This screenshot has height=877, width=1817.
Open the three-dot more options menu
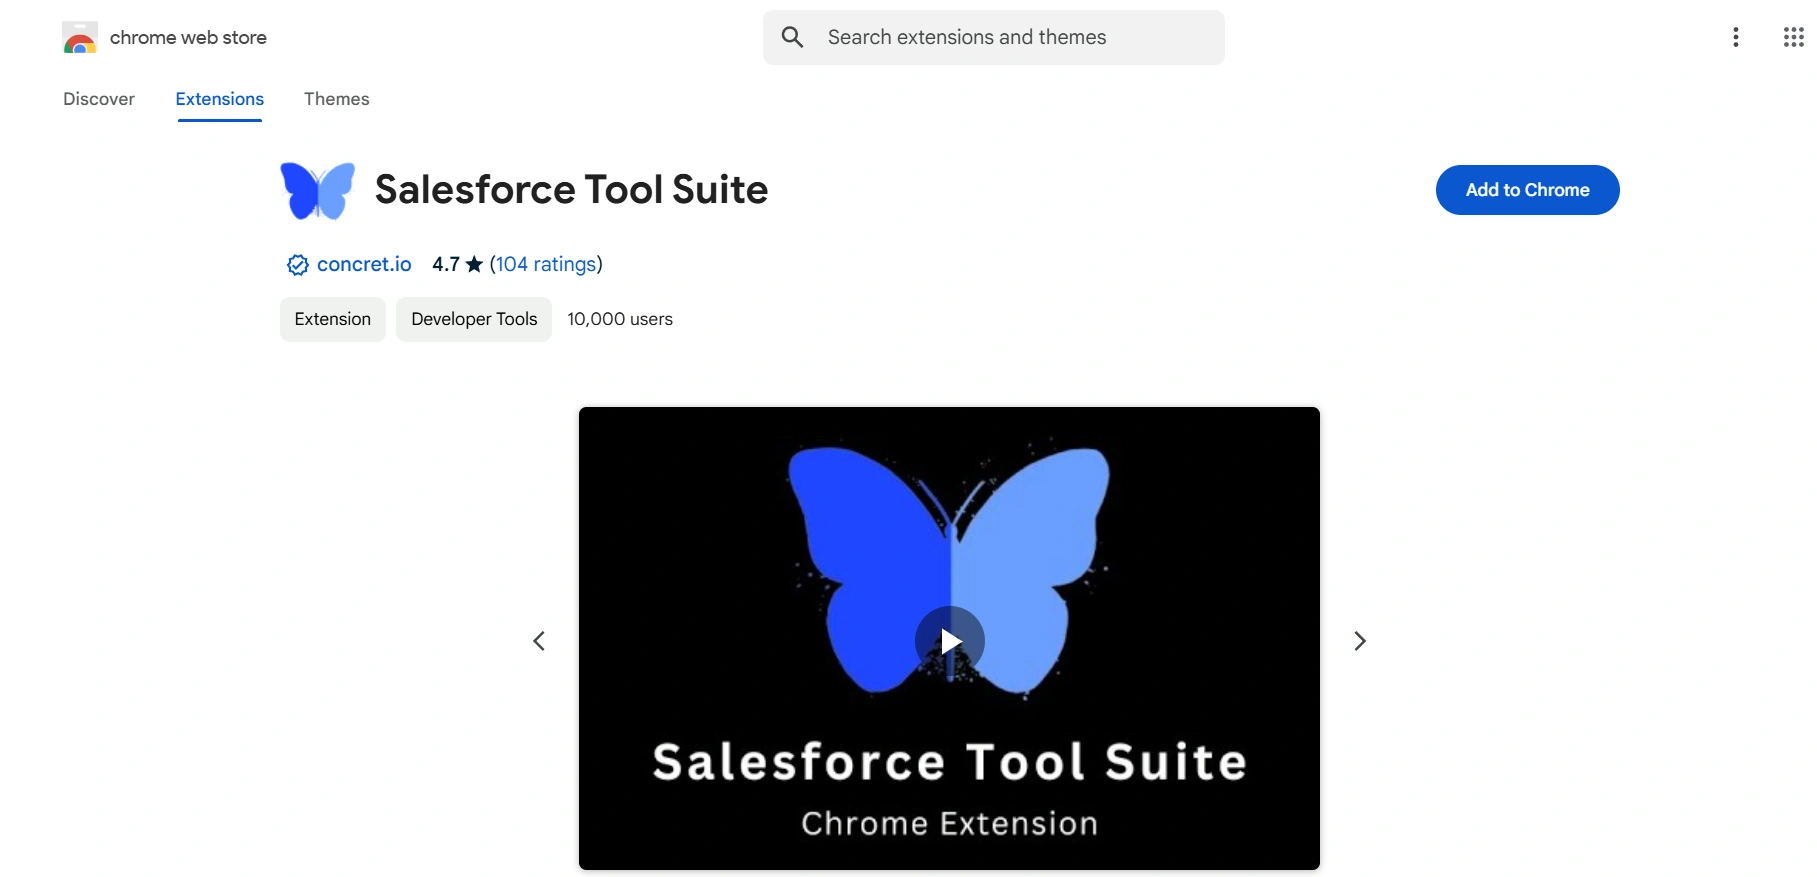tap(1736, 38)
